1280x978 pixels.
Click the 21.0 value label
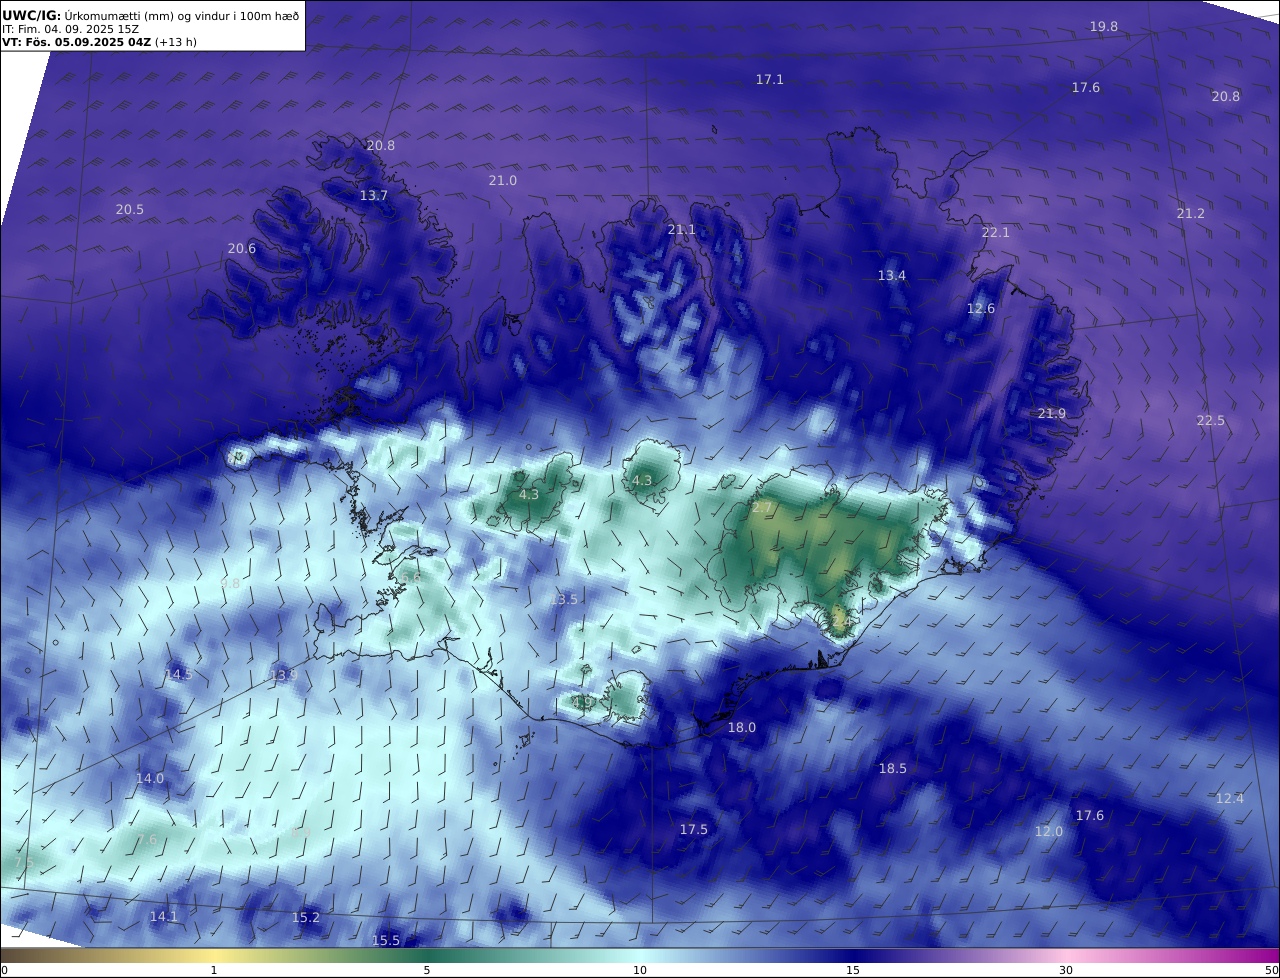[503, 181]
